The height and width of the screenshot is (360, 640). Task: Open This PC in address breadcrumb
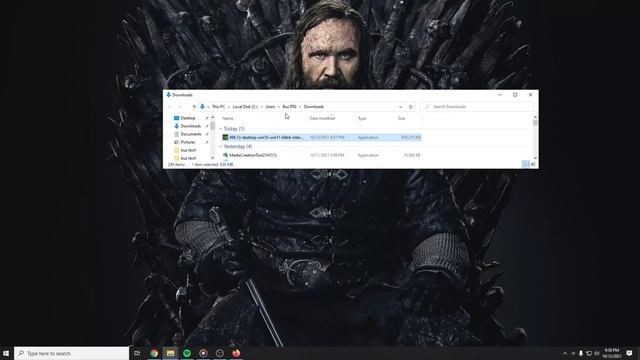tap(218, 107)
